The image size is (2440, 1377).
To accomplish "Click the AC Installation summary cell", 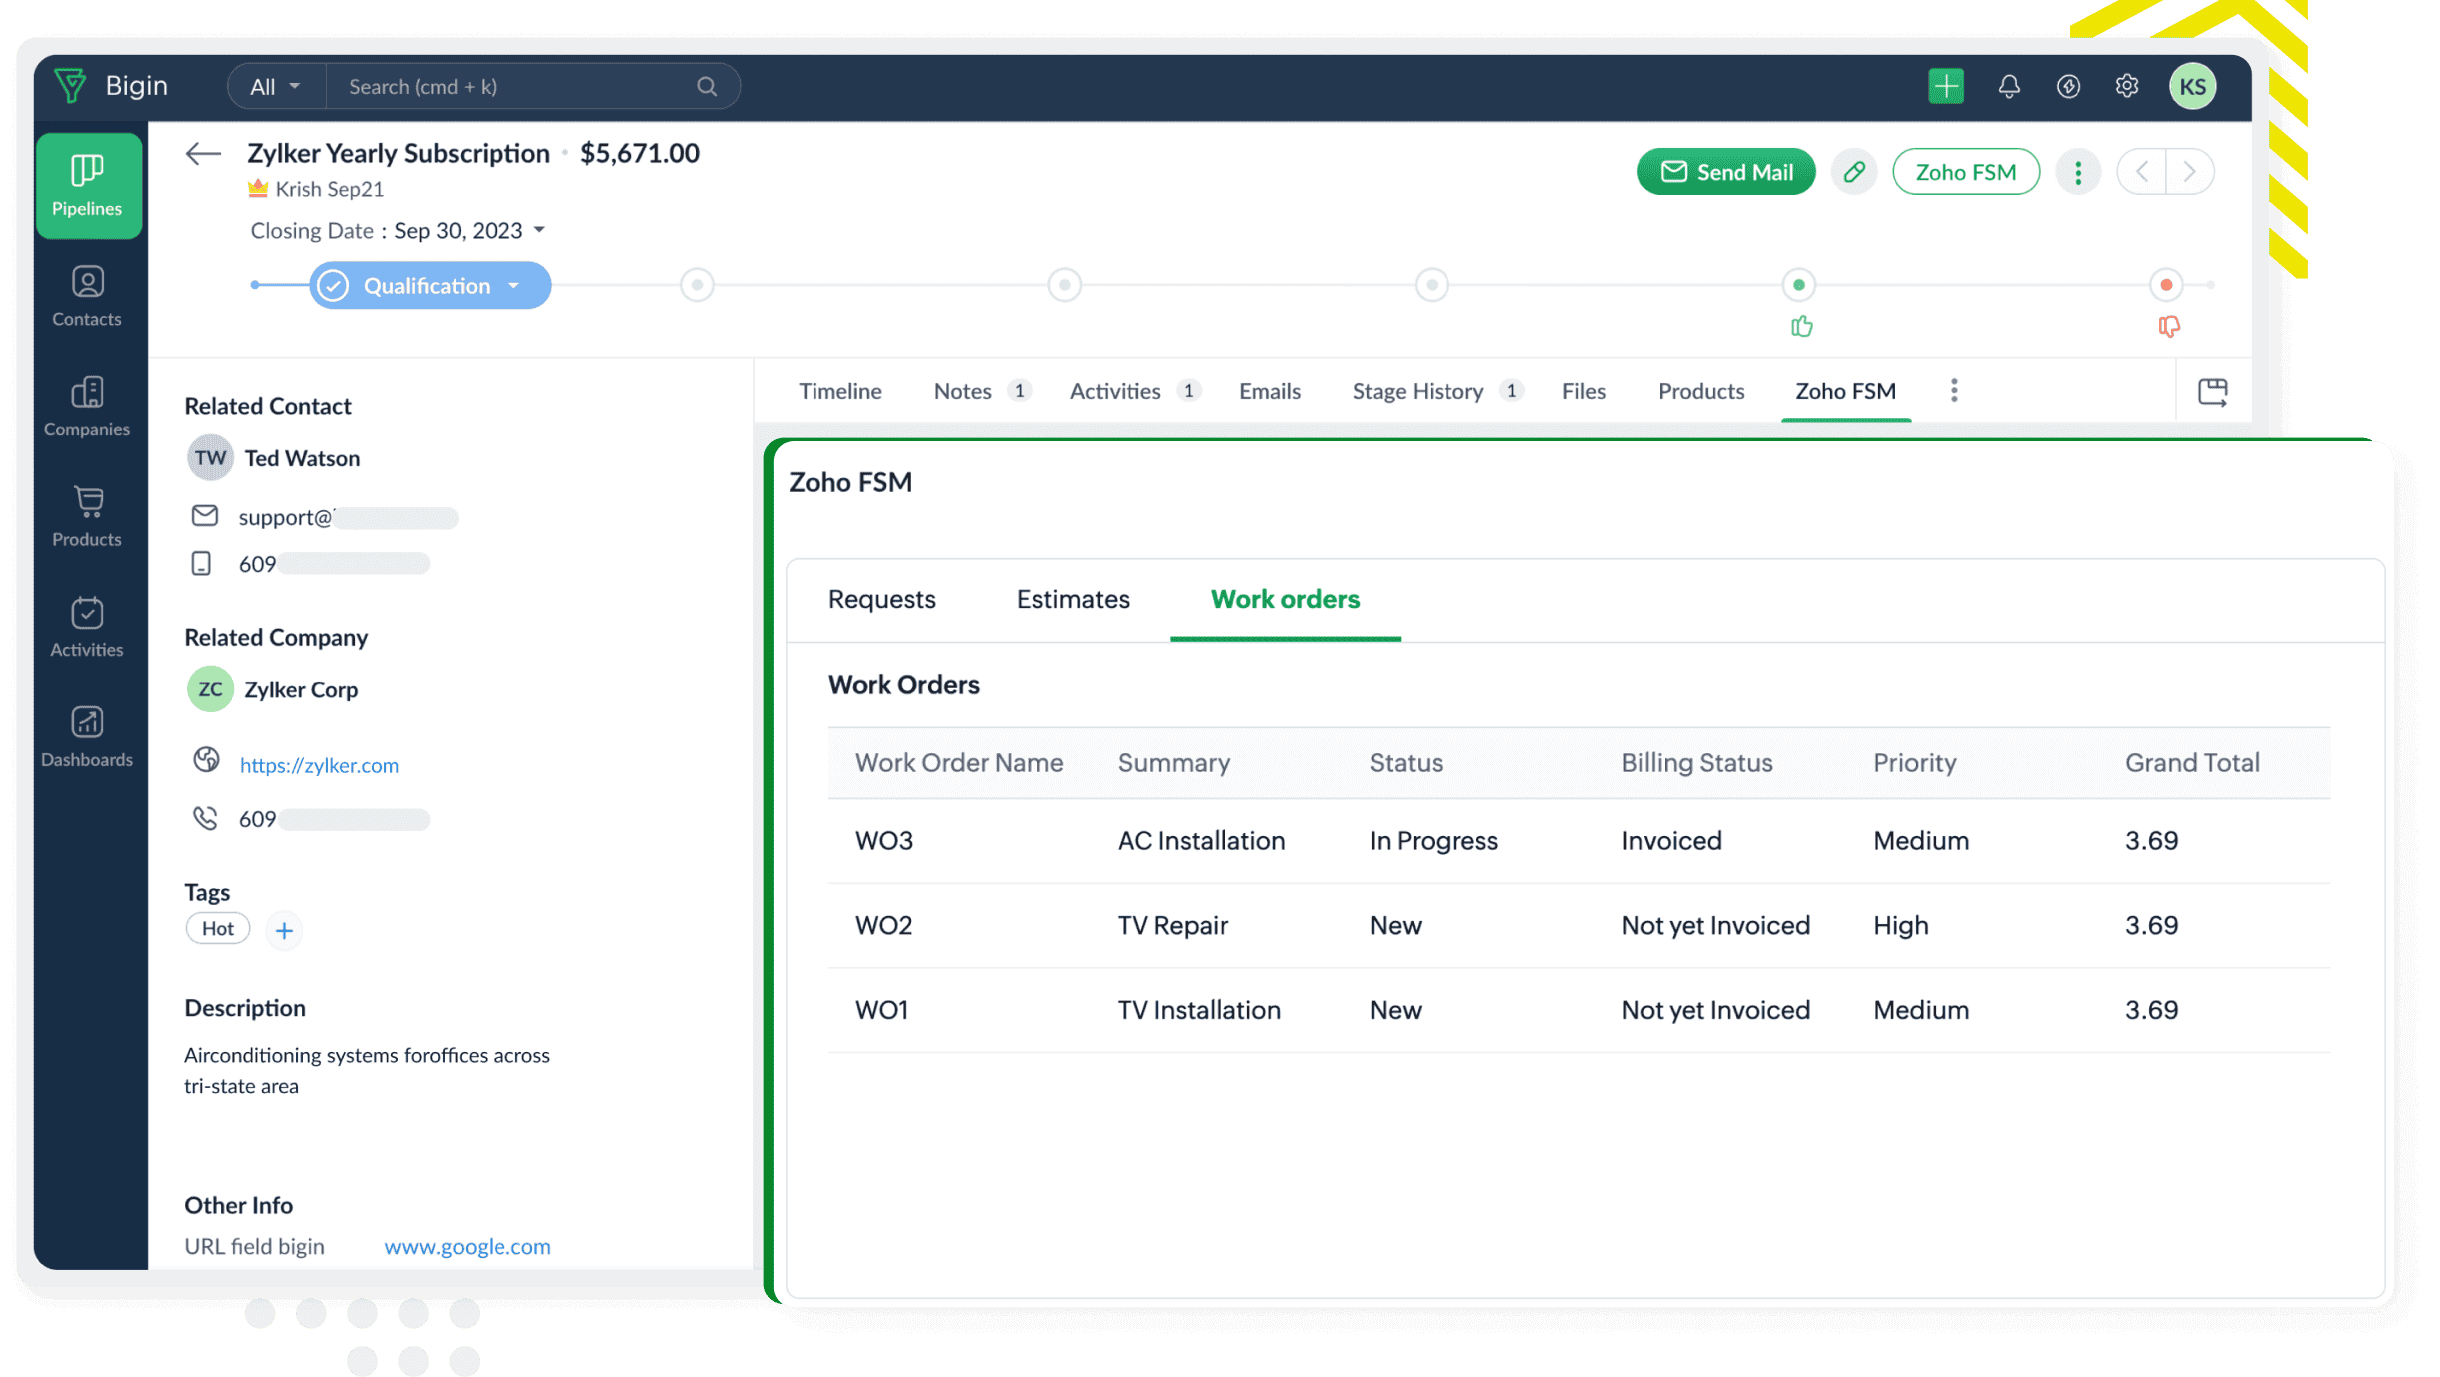I will (1201, 840).
